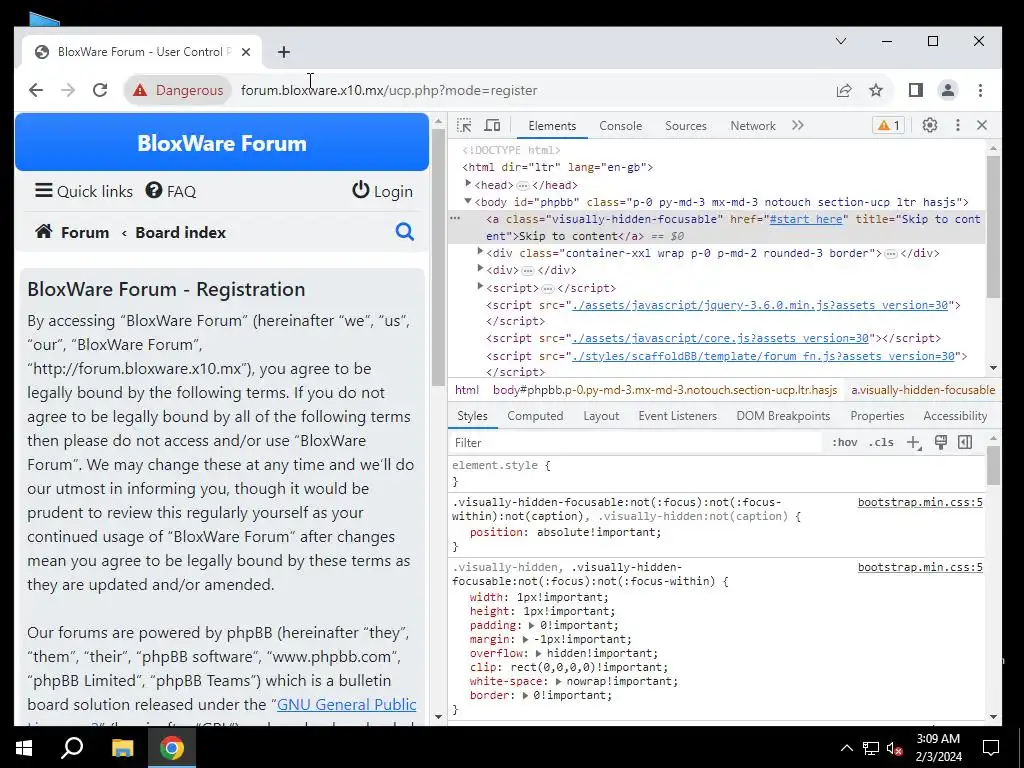Open the Chrome profile avatar
The image size is (1024, 768).
[948, 90]
